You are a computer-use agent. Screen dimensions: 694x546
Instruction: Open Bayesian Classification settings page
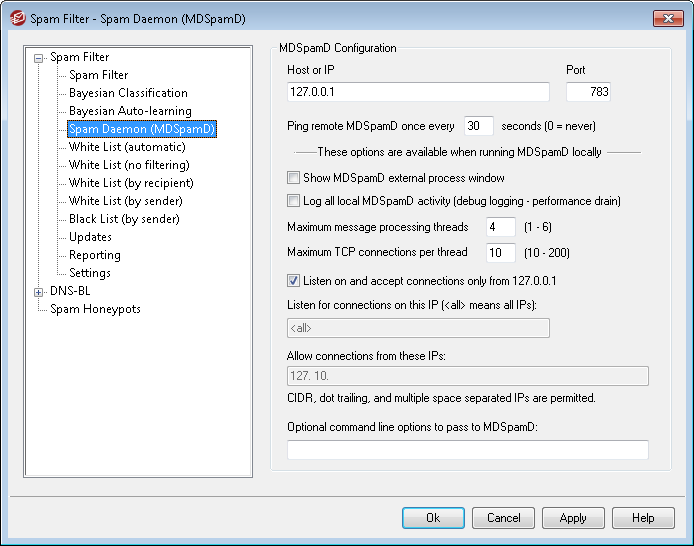coord(128,93)
